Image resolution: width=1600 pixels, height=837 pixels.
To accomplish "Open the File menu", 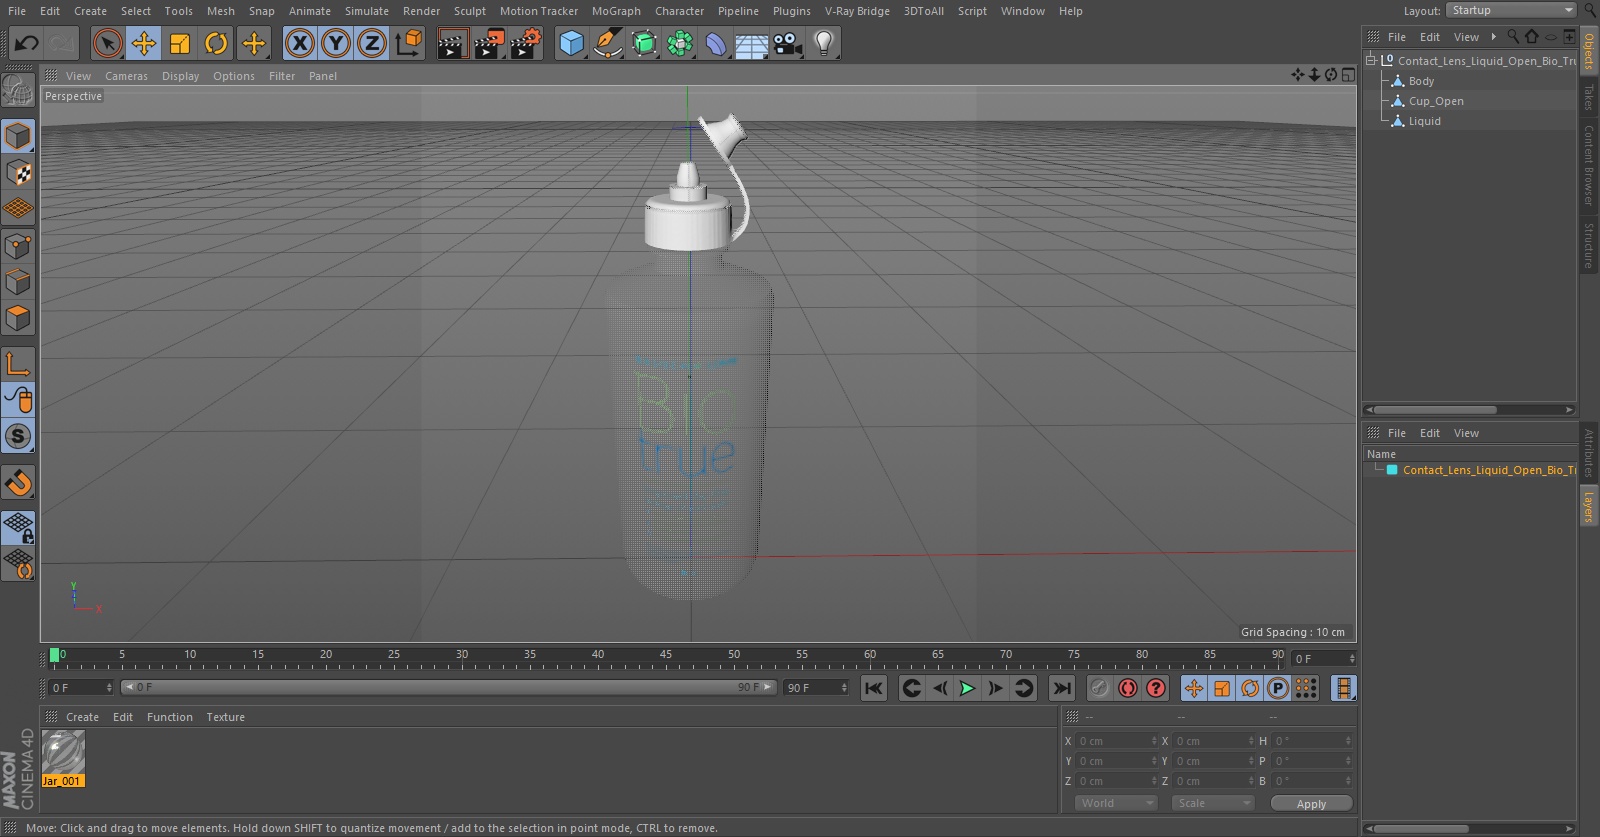I will pyautogui.click(x=17, y=11).
